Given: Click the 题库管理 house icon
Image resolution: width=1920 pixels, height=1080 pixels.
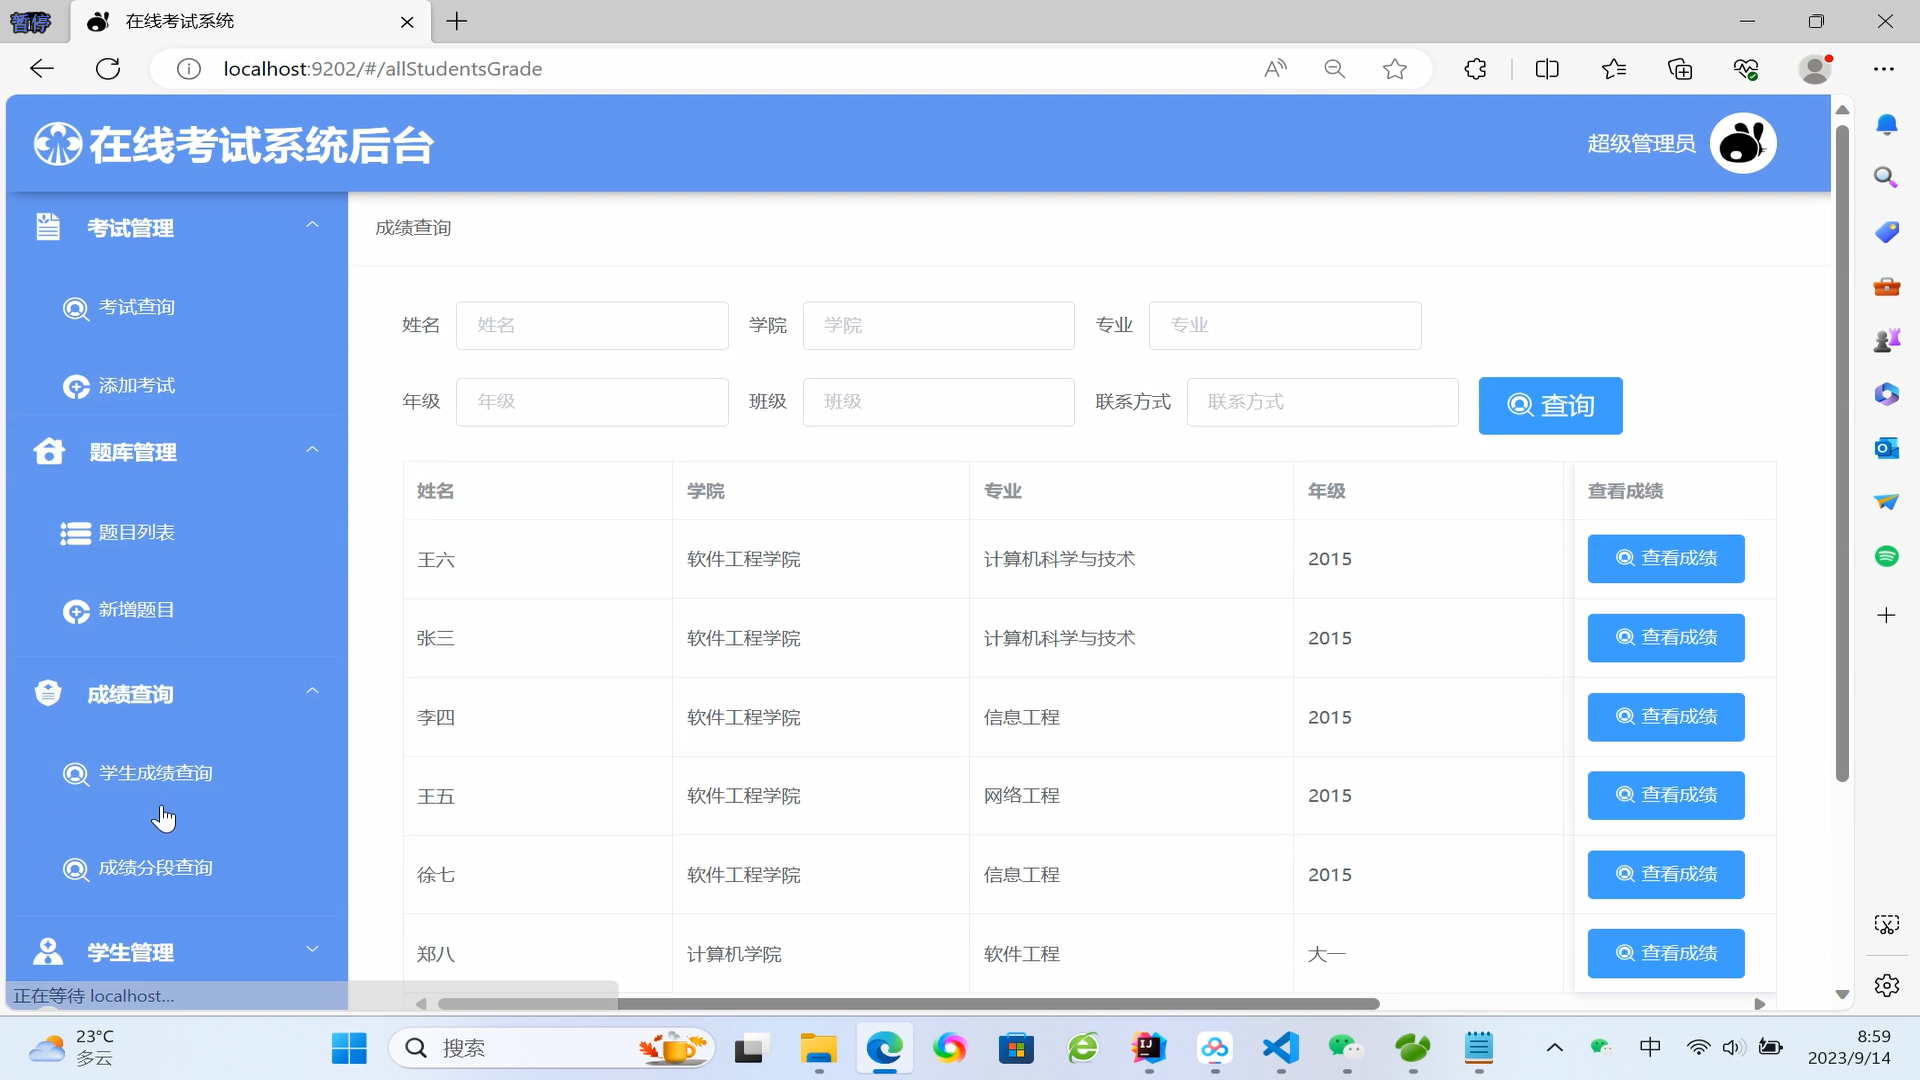Looking at the screenshot, I should (48, 452).
